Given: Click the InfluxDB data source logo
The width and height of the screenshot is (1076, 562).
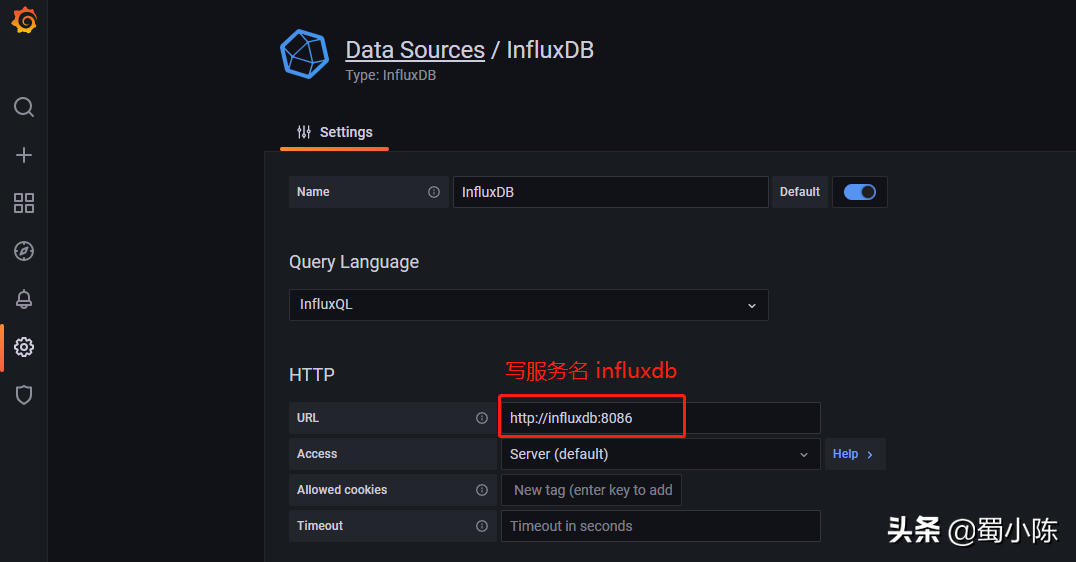Looking at the screenshot, I should click(x=305, y=54).
